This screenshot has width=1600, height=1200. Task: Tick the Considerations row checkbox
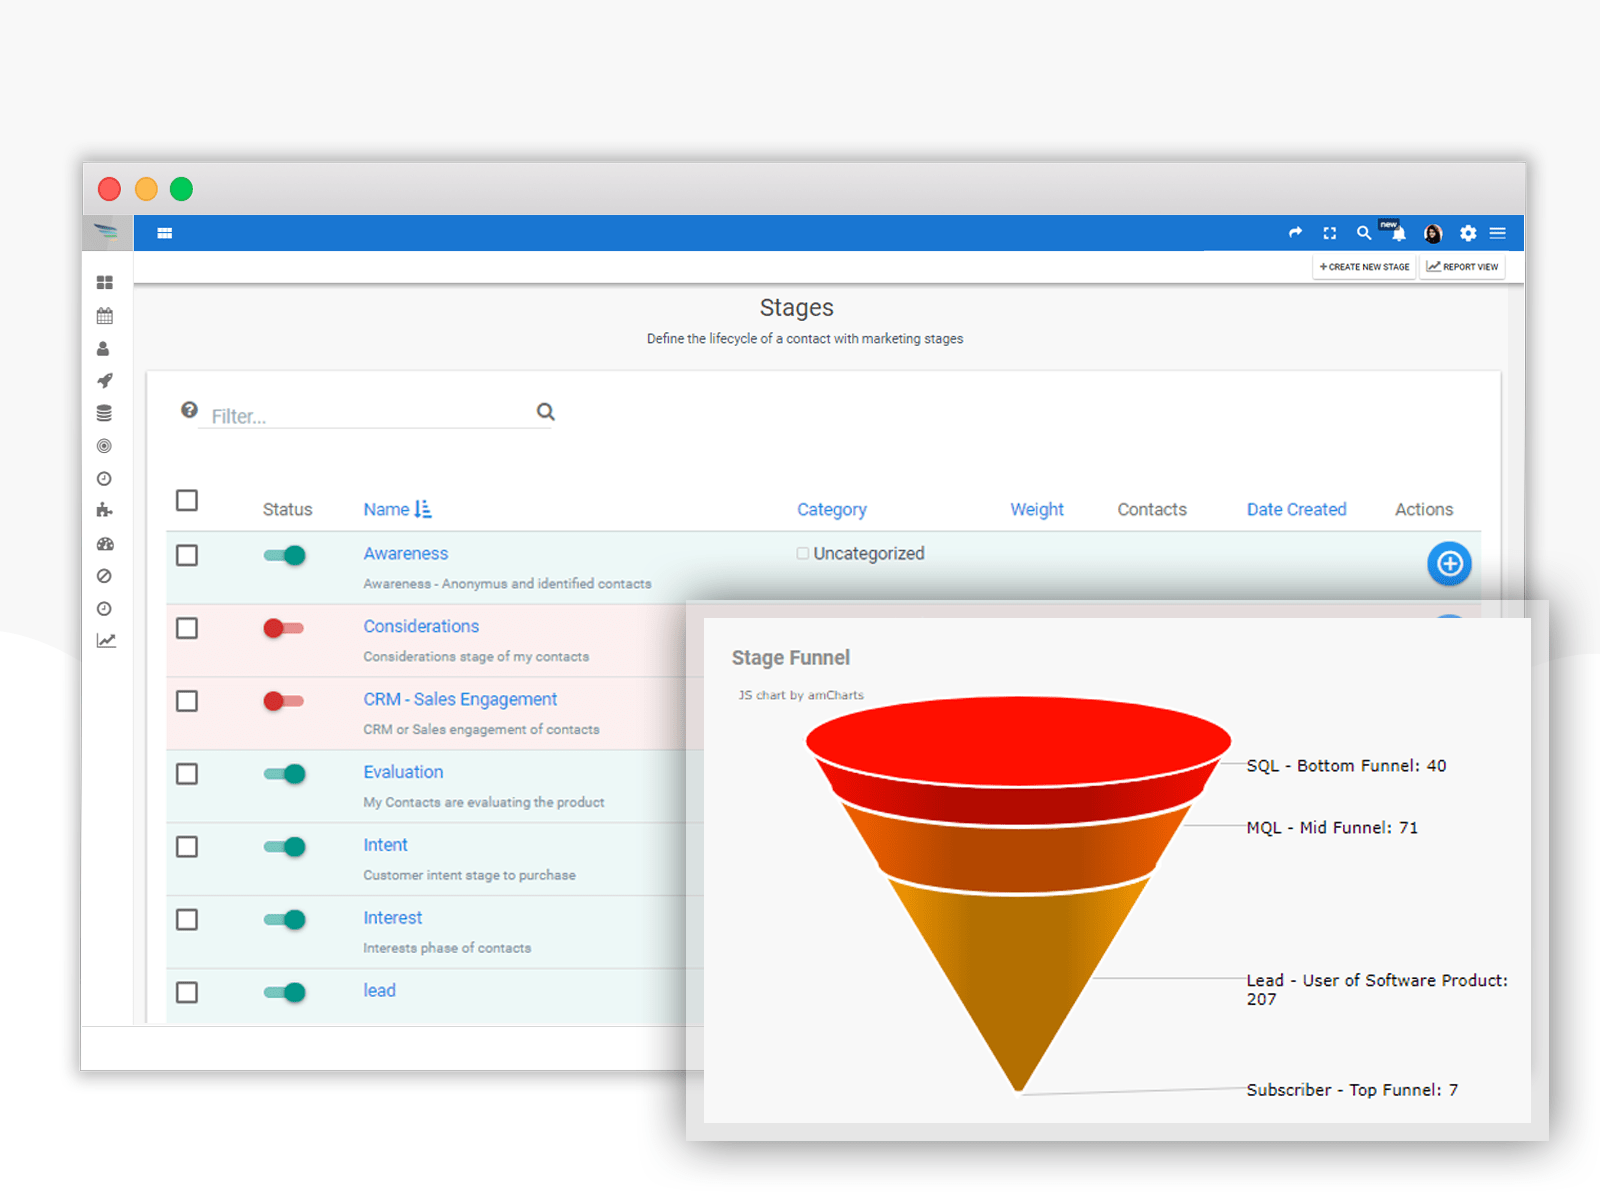click(x=187, y=628)
